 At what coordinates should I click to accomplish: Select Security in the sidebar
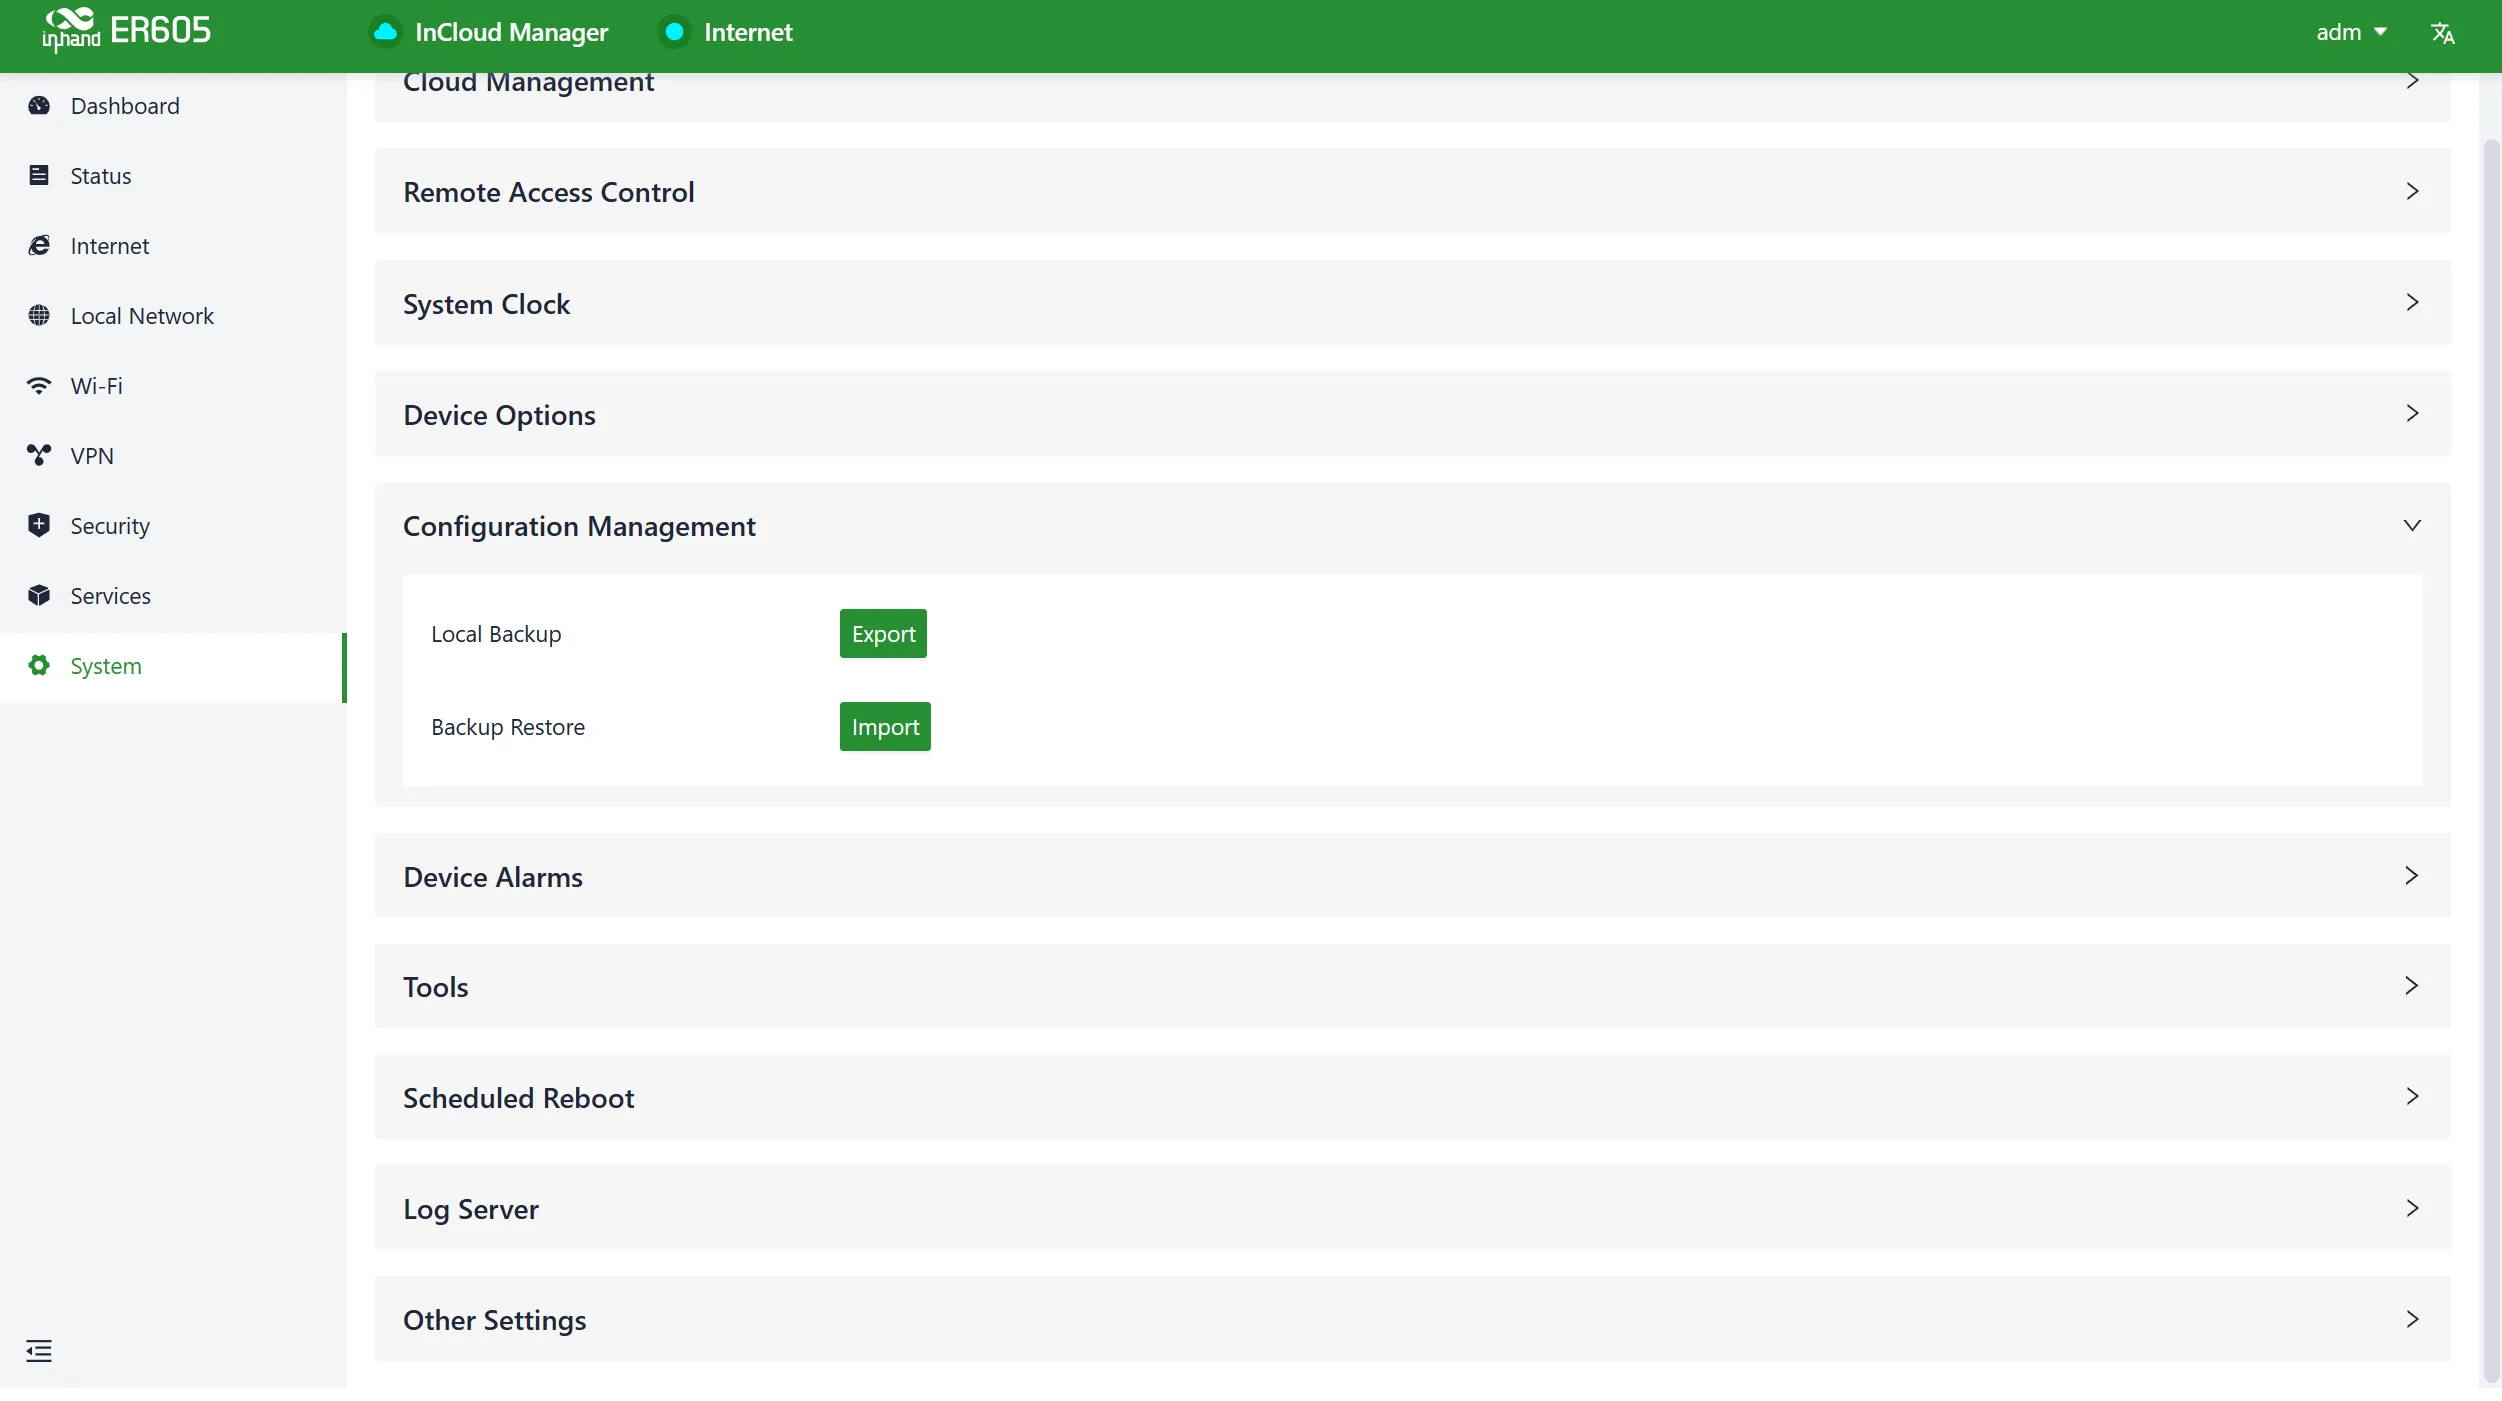173,526
